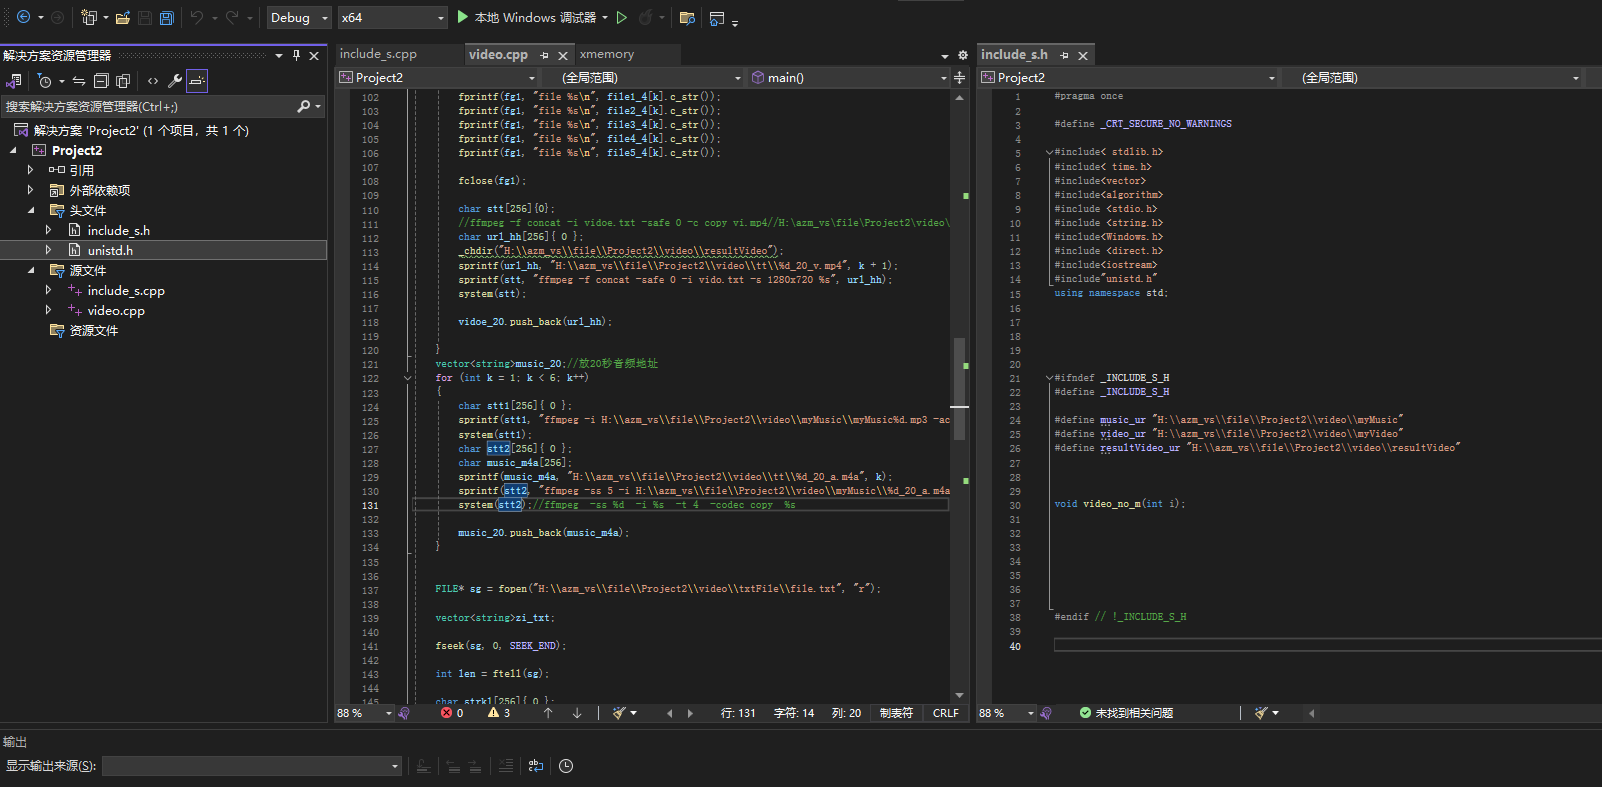Toggle the Preview Selected Items button
Viewport: 1602px width, 787px height.
[197, 81]
